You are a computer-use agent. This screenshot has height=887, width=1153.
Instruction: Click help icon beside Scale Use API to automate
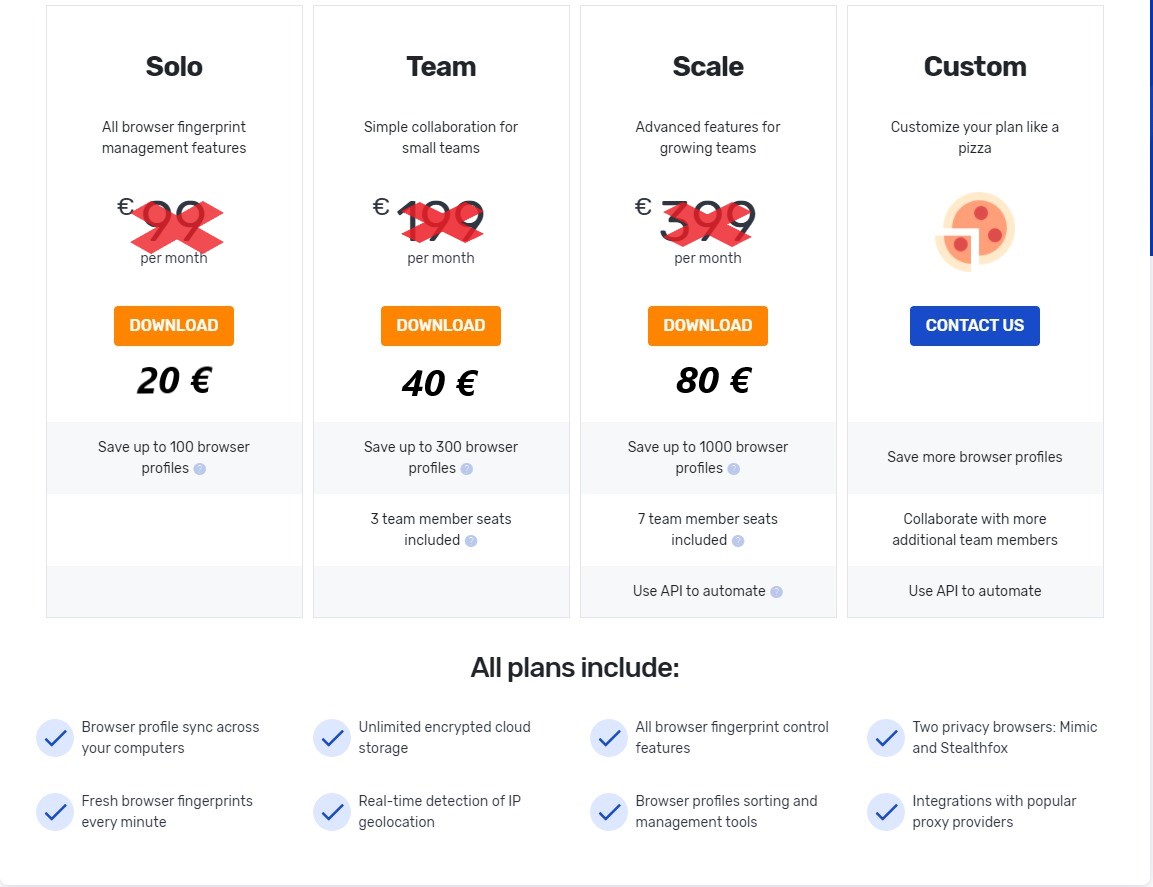pyautogui.click(x=777, y=591)
